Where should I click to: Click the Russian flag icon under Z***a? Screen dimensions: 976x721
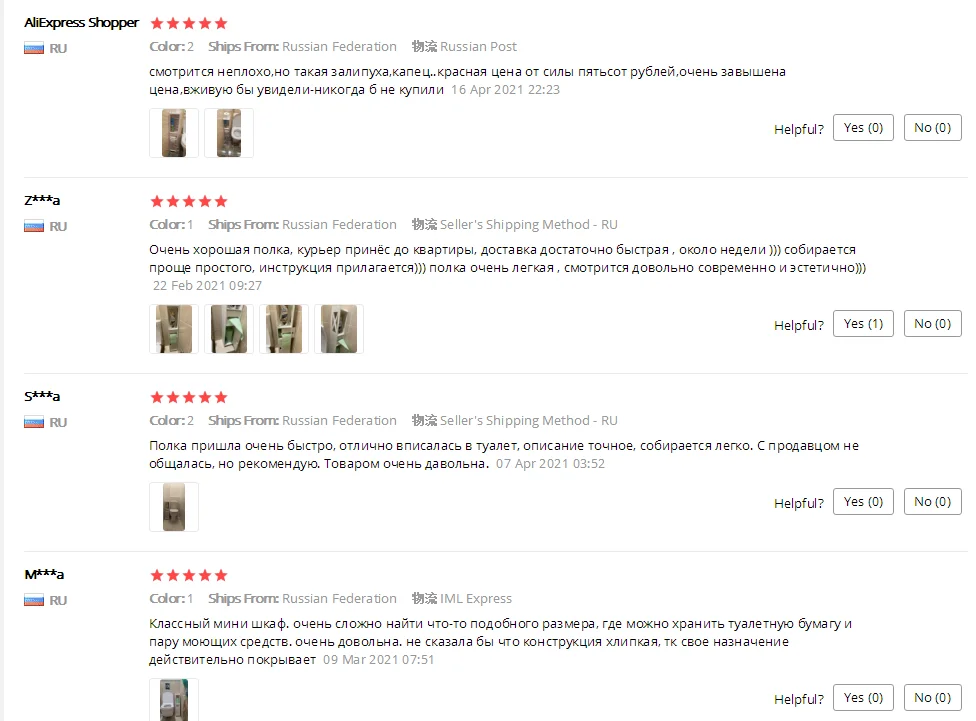(x=34, y=227)
